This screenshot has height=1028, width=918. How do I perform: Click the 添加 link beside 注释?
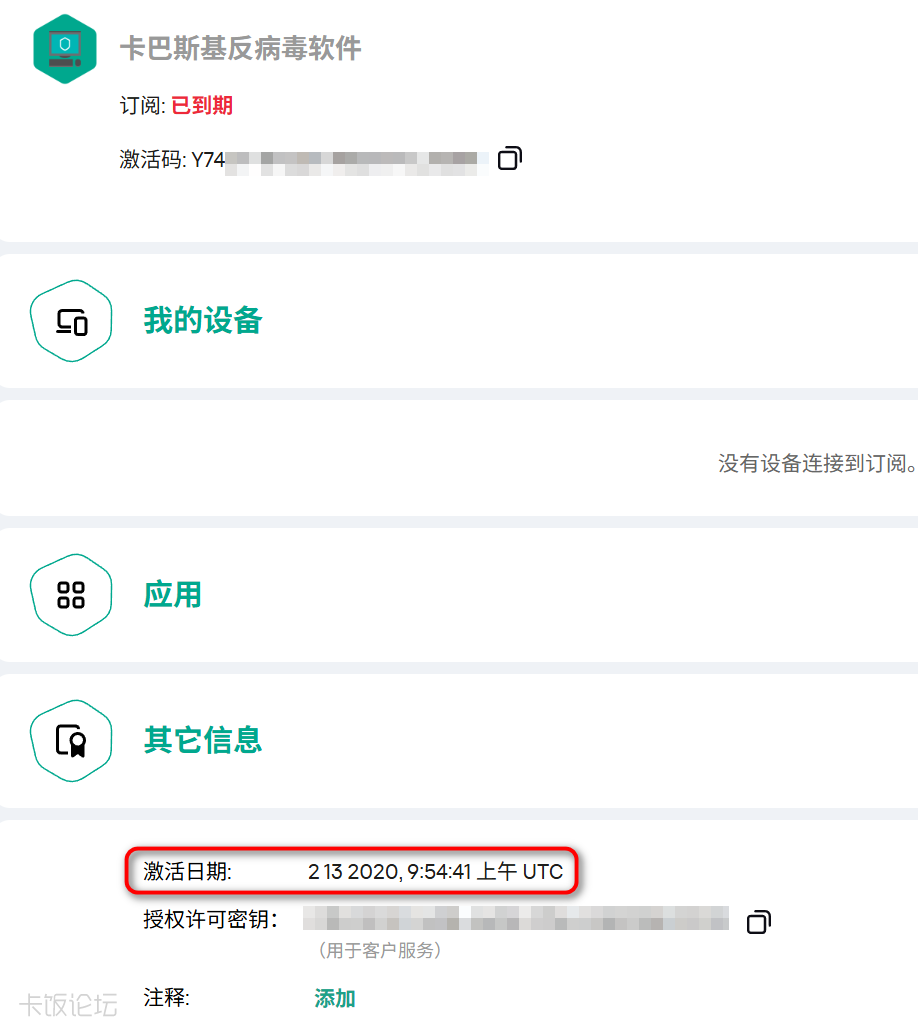335,998
